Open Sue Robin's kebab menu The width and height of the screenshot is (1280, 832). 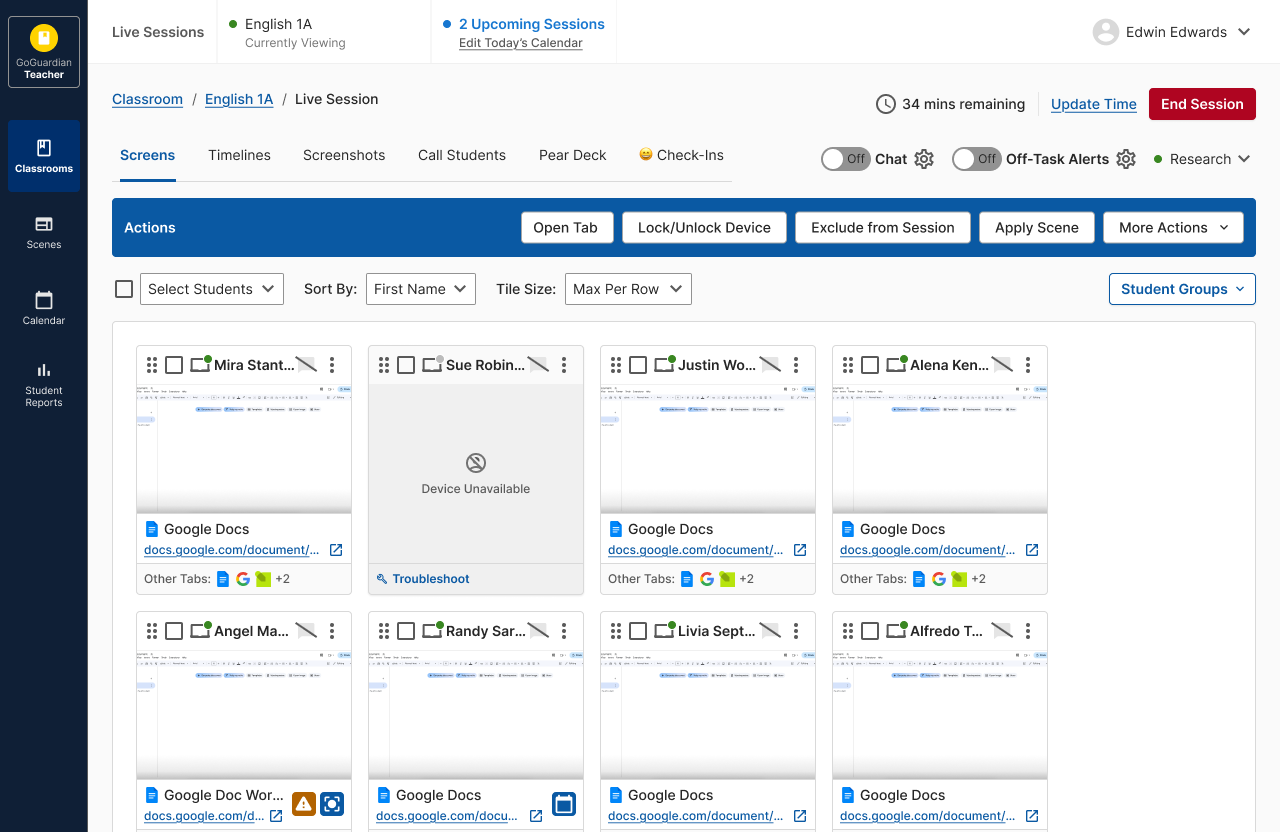click(564, 365)
